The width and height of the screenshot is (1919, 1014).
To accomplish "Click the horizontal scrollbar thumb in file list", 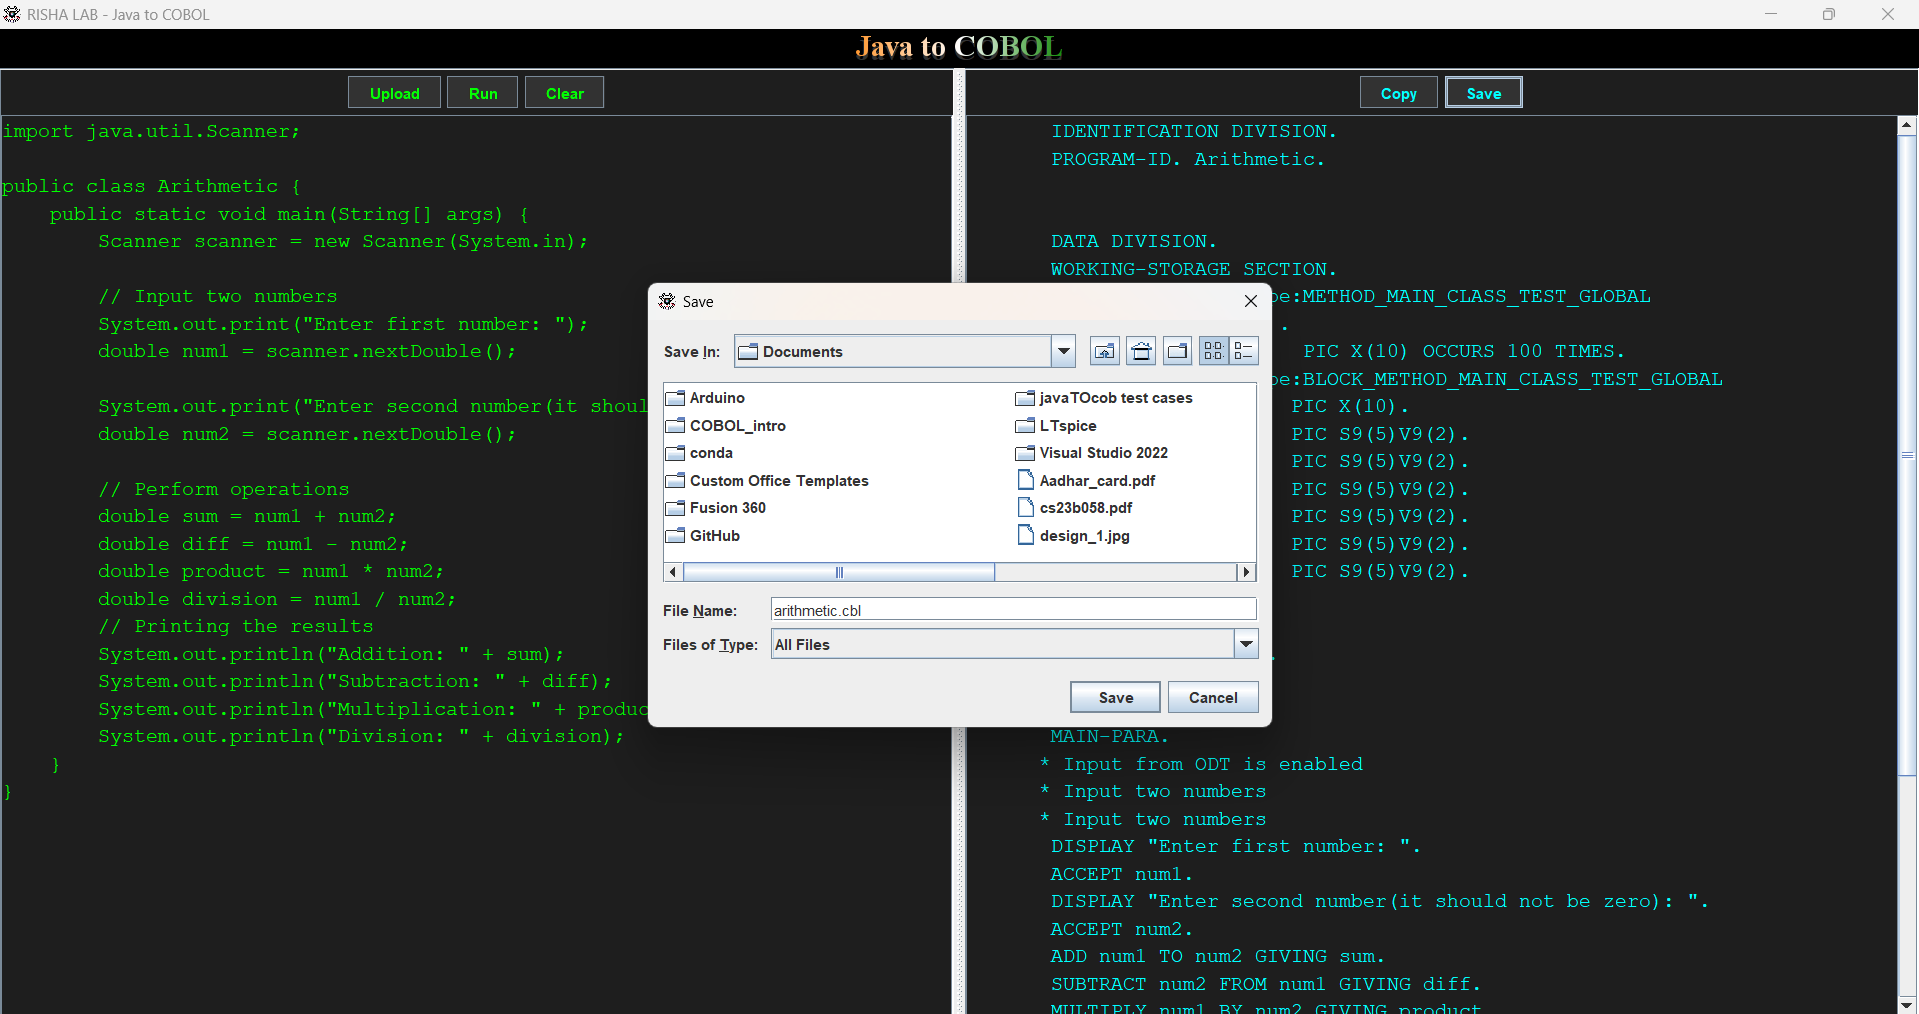I will click(x=839, y=572).
